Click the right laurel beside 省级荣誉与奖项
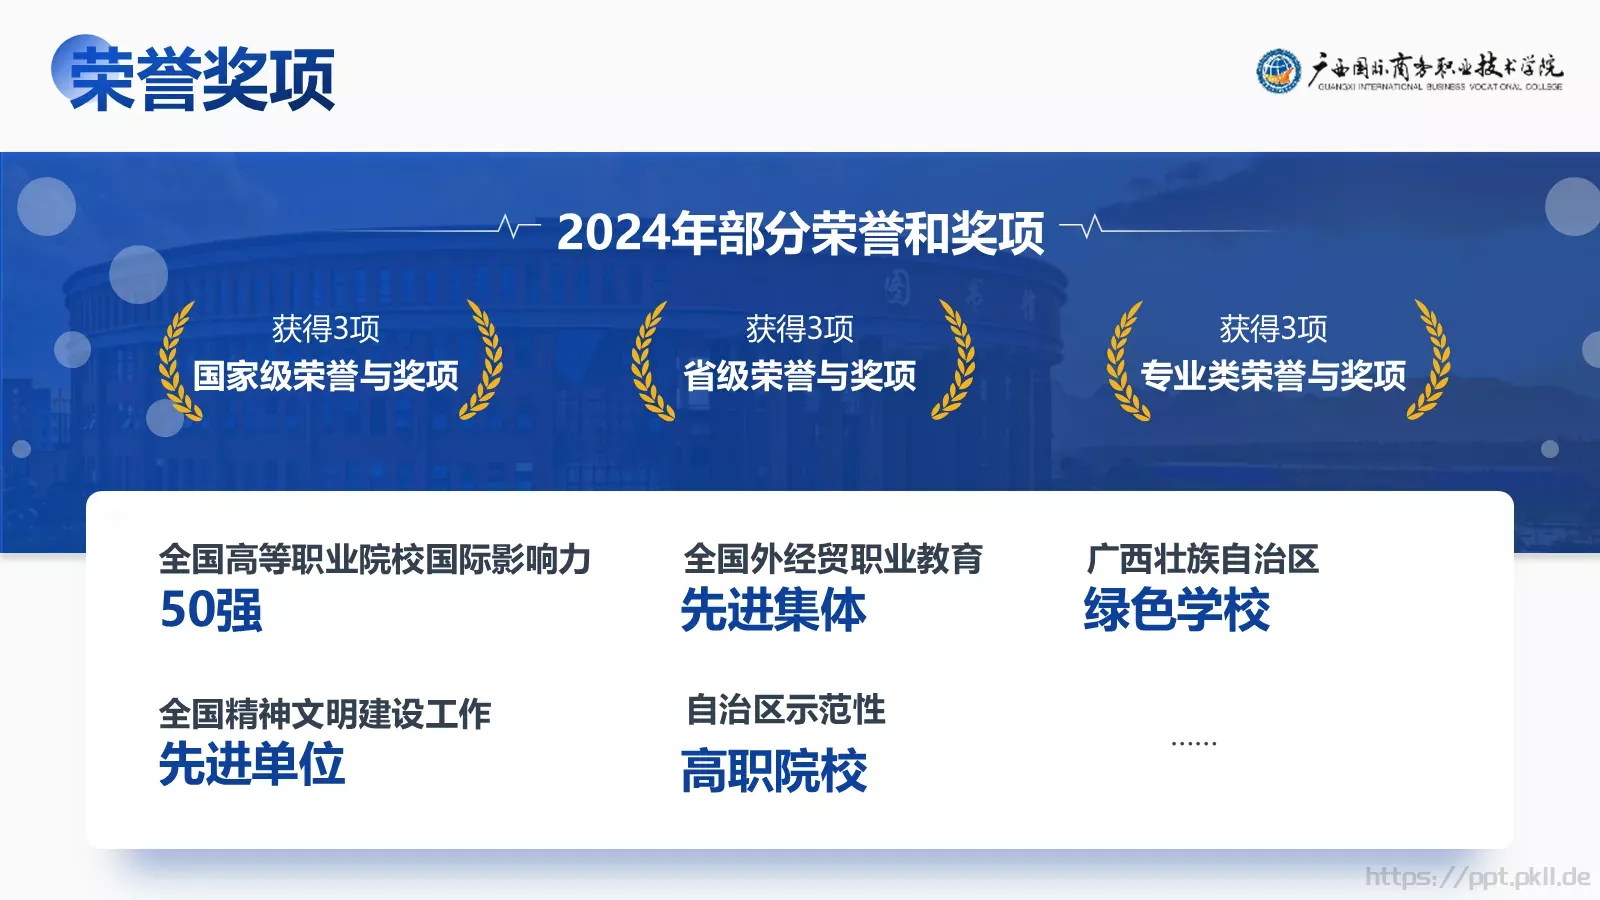The image size is (1600, 900). coord(953,359)
